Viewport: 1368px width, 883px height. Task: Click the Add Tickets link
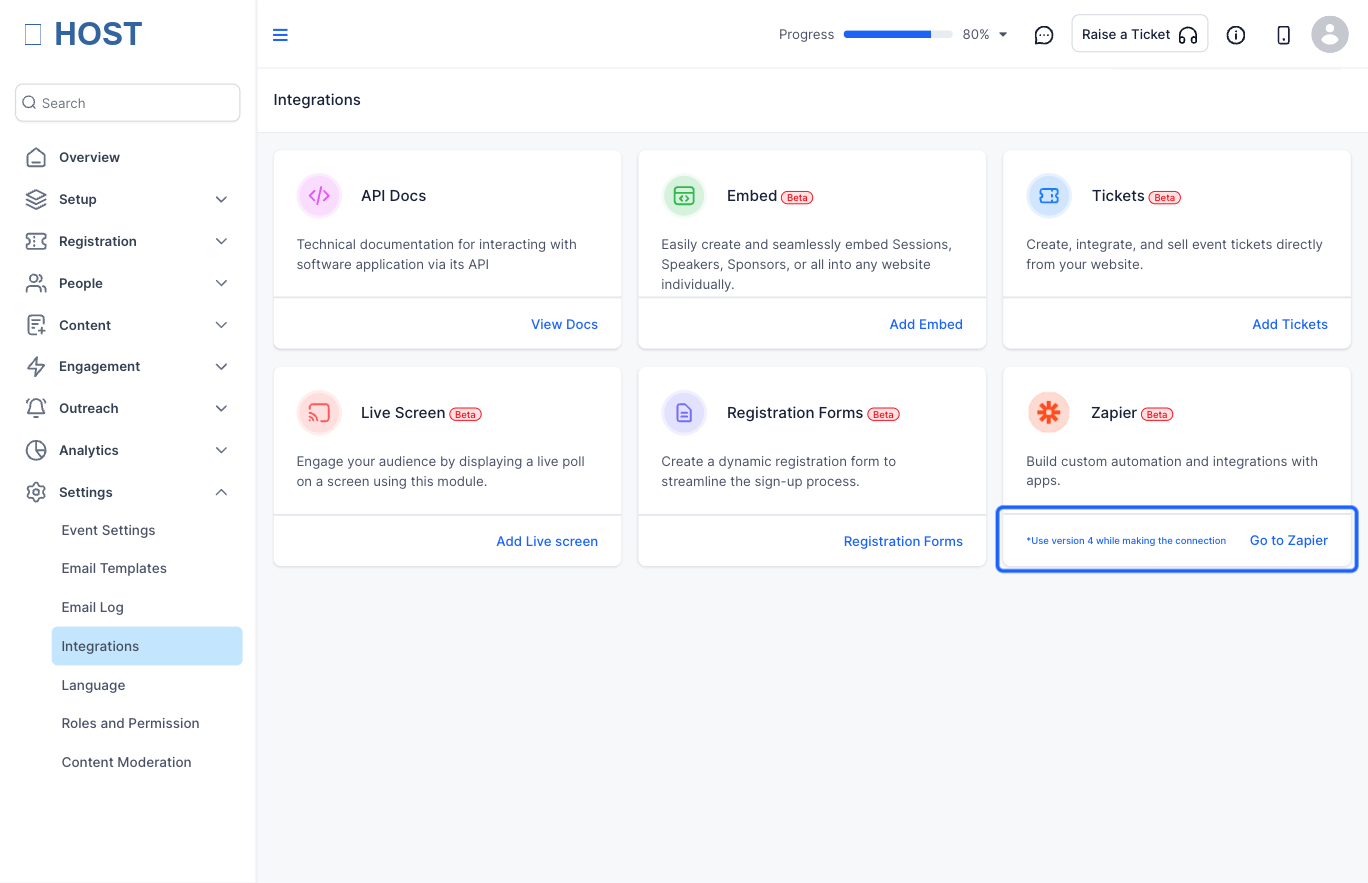click(1290, 324)
